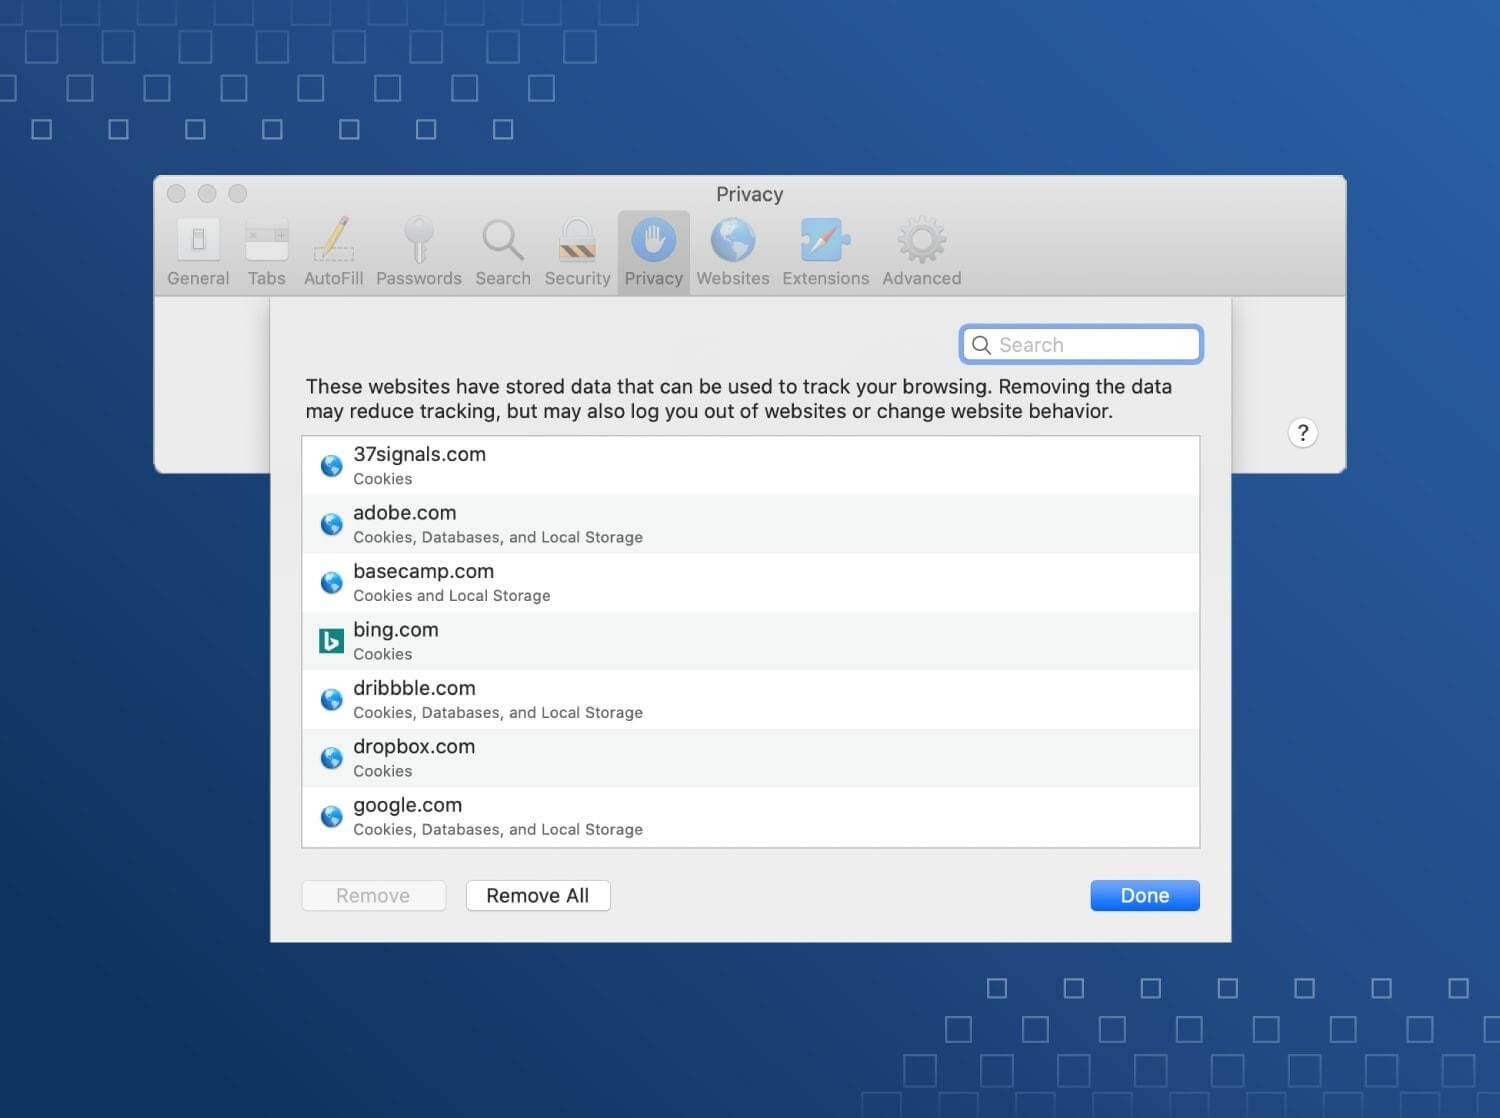
Task: Click the globe icon beside 37signals.com
Action: pos(331,466)
